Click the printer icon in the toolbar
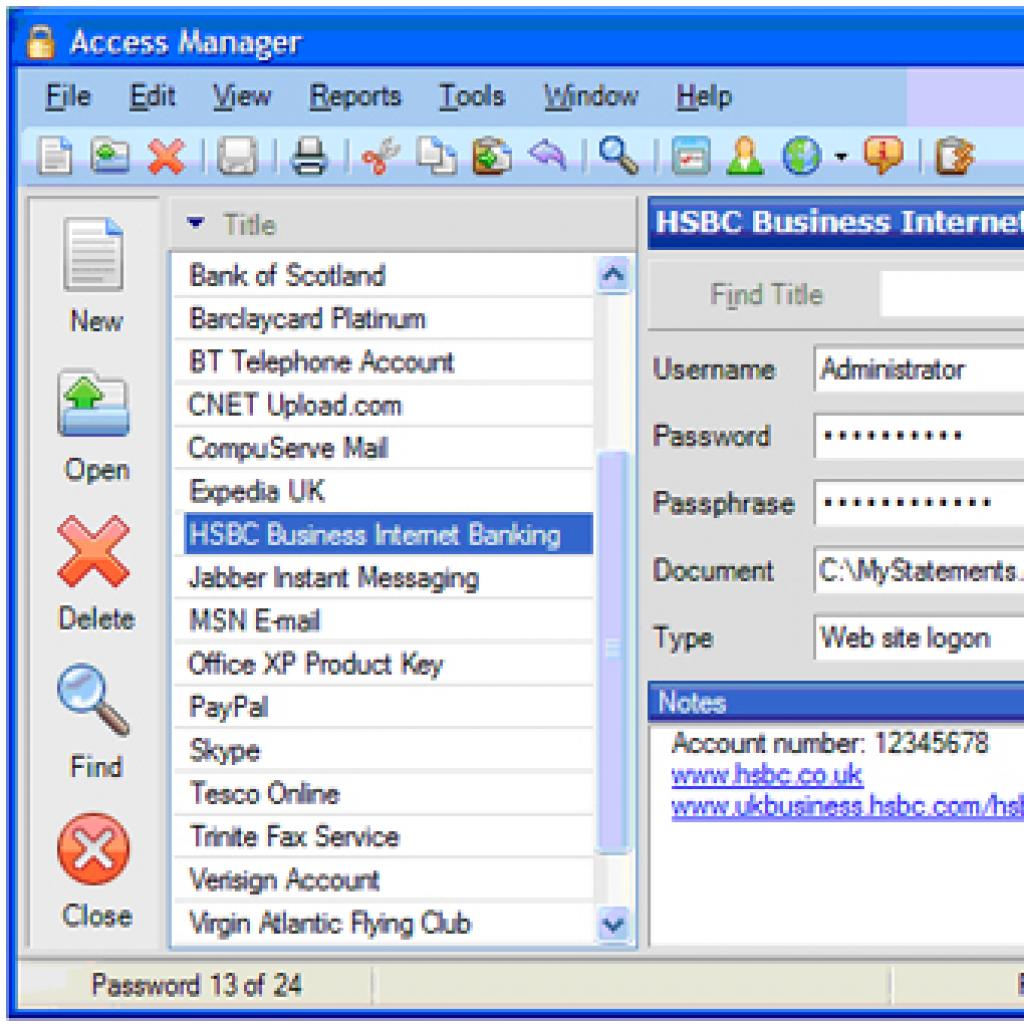Image resolution: width=1024 pixels, height=1024 pixels. (309, 156)
